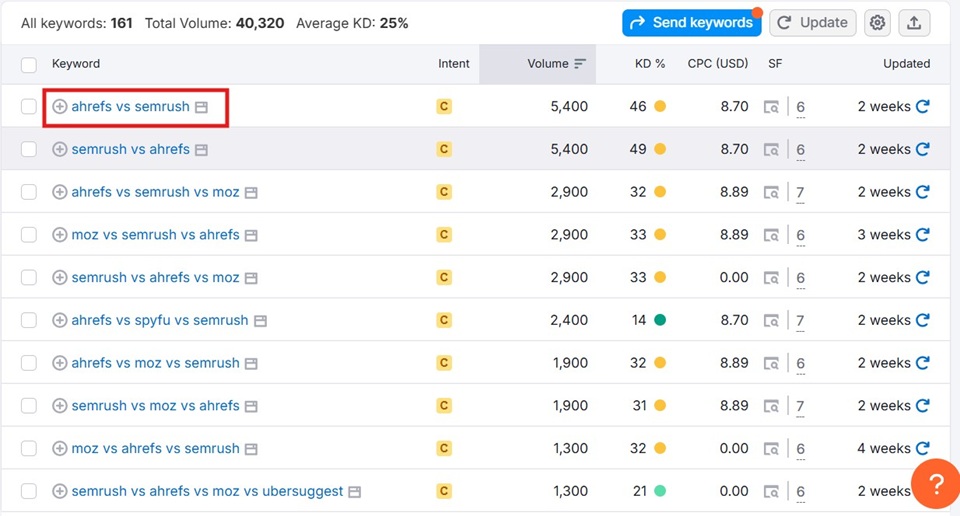Image resolution: width=960 pixels, height=516 pixels.
Task: View SERP icon for 'semrush vs ahrefs vs moz'
Action: point(771,278)
